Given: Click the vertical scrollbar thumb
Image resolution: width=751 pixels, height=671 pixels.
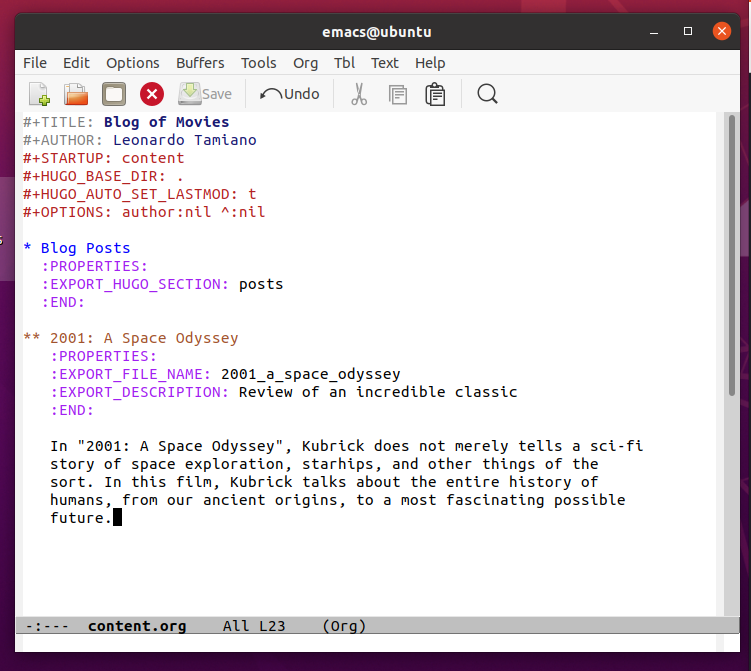Looking at the screenshot, I should 731,255.
